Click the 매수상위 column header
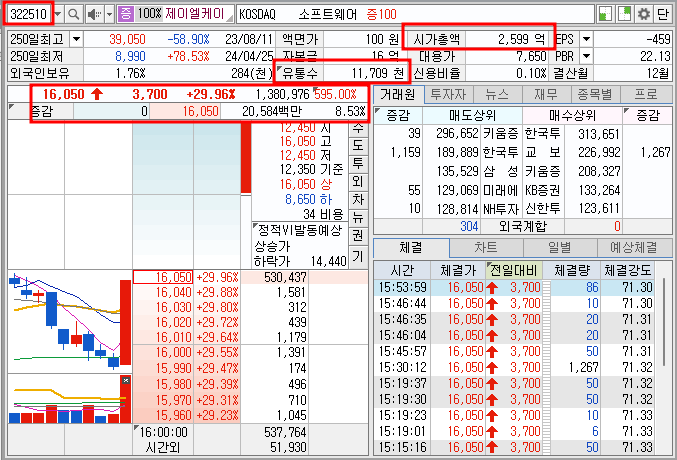This screenshot has width=677, height=460. click(x=573, y=115)
